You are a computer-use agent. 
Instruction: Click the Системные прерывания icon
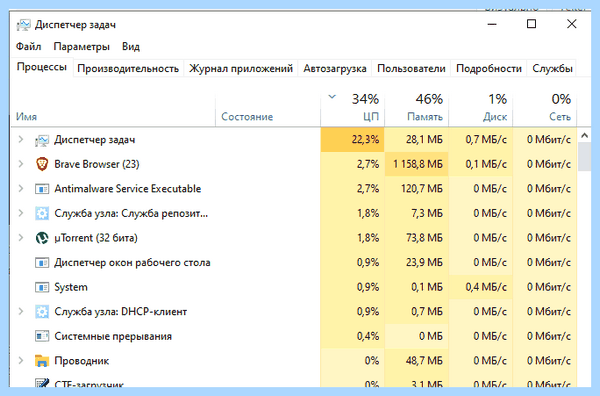42,336
